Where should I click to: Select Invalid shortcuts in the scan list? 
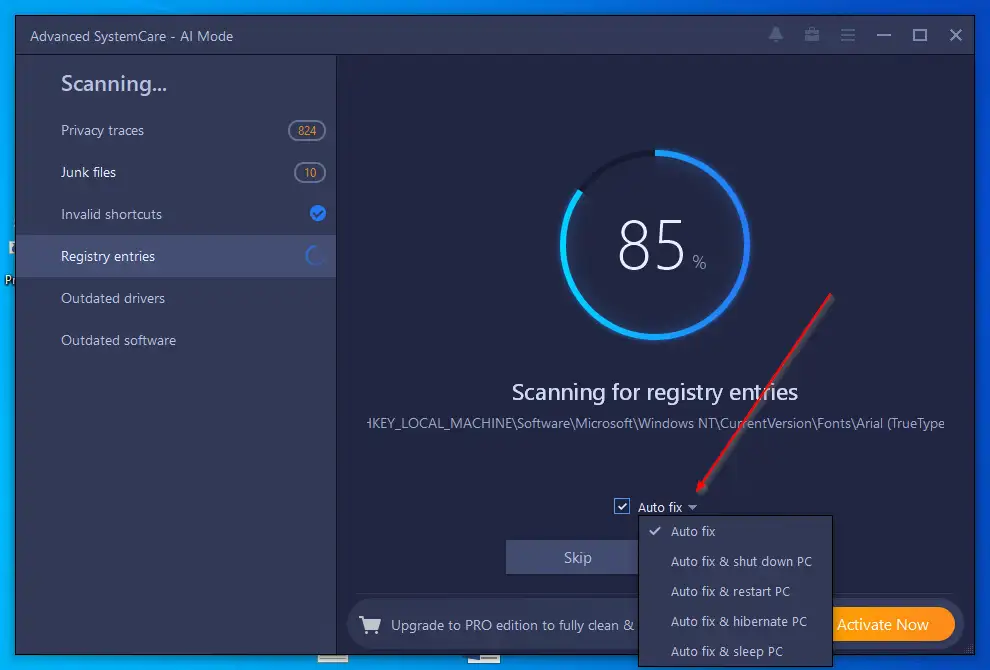pyautogui.click(x=176, y=214)
